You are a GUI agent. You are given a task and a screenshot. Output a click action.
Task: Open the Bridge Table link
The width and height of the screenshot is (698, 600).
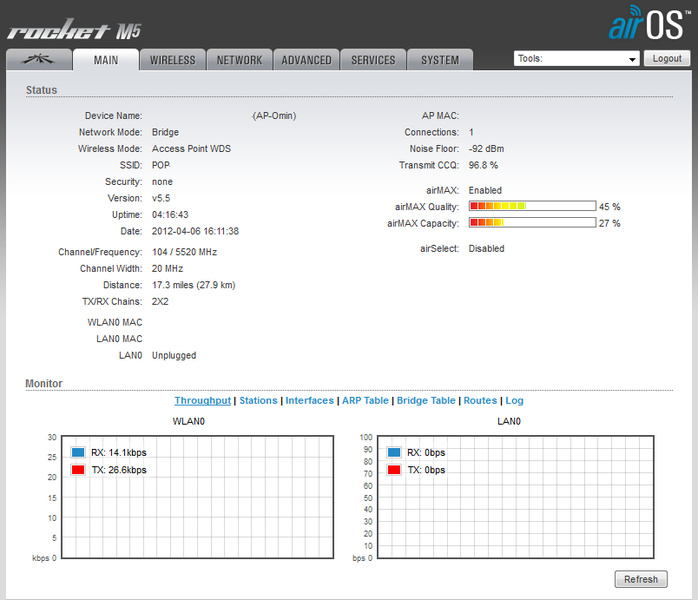(426, 400)
